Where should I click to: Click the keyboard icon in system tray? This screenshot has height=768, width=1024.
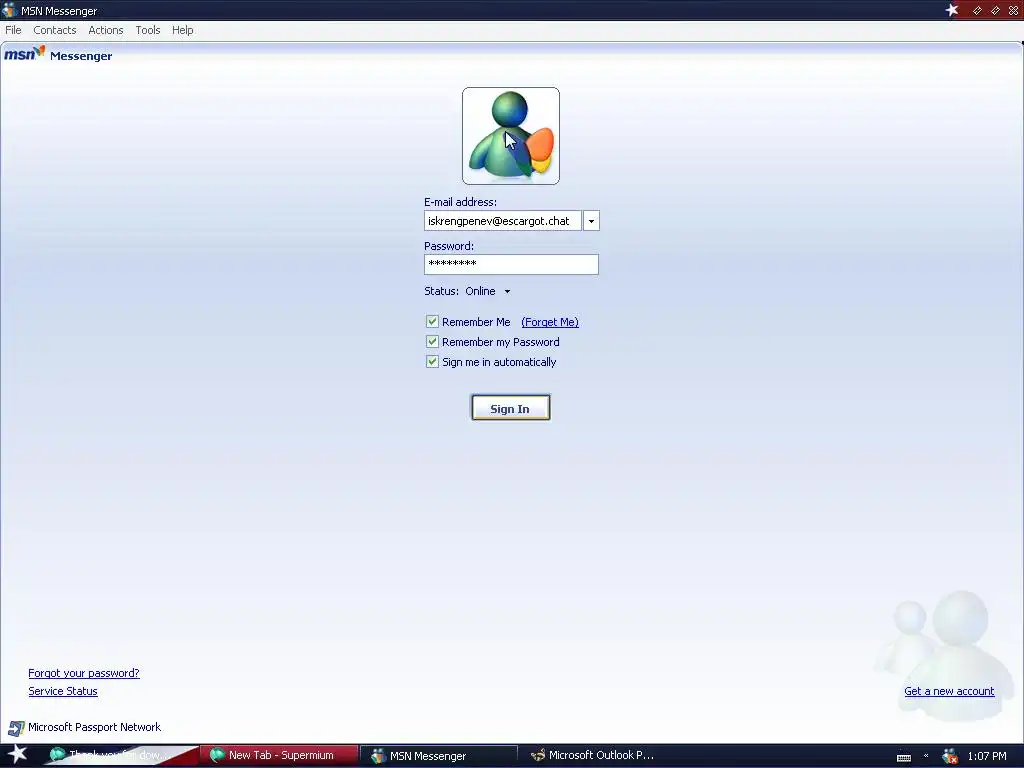904,757
